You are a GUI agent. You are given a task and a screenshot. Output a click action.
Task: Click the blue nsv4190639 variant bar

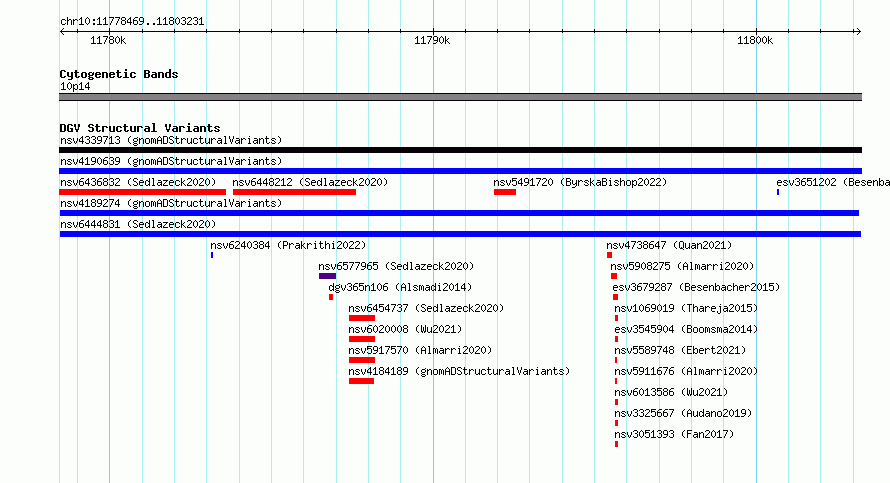[x=460, y=171]
